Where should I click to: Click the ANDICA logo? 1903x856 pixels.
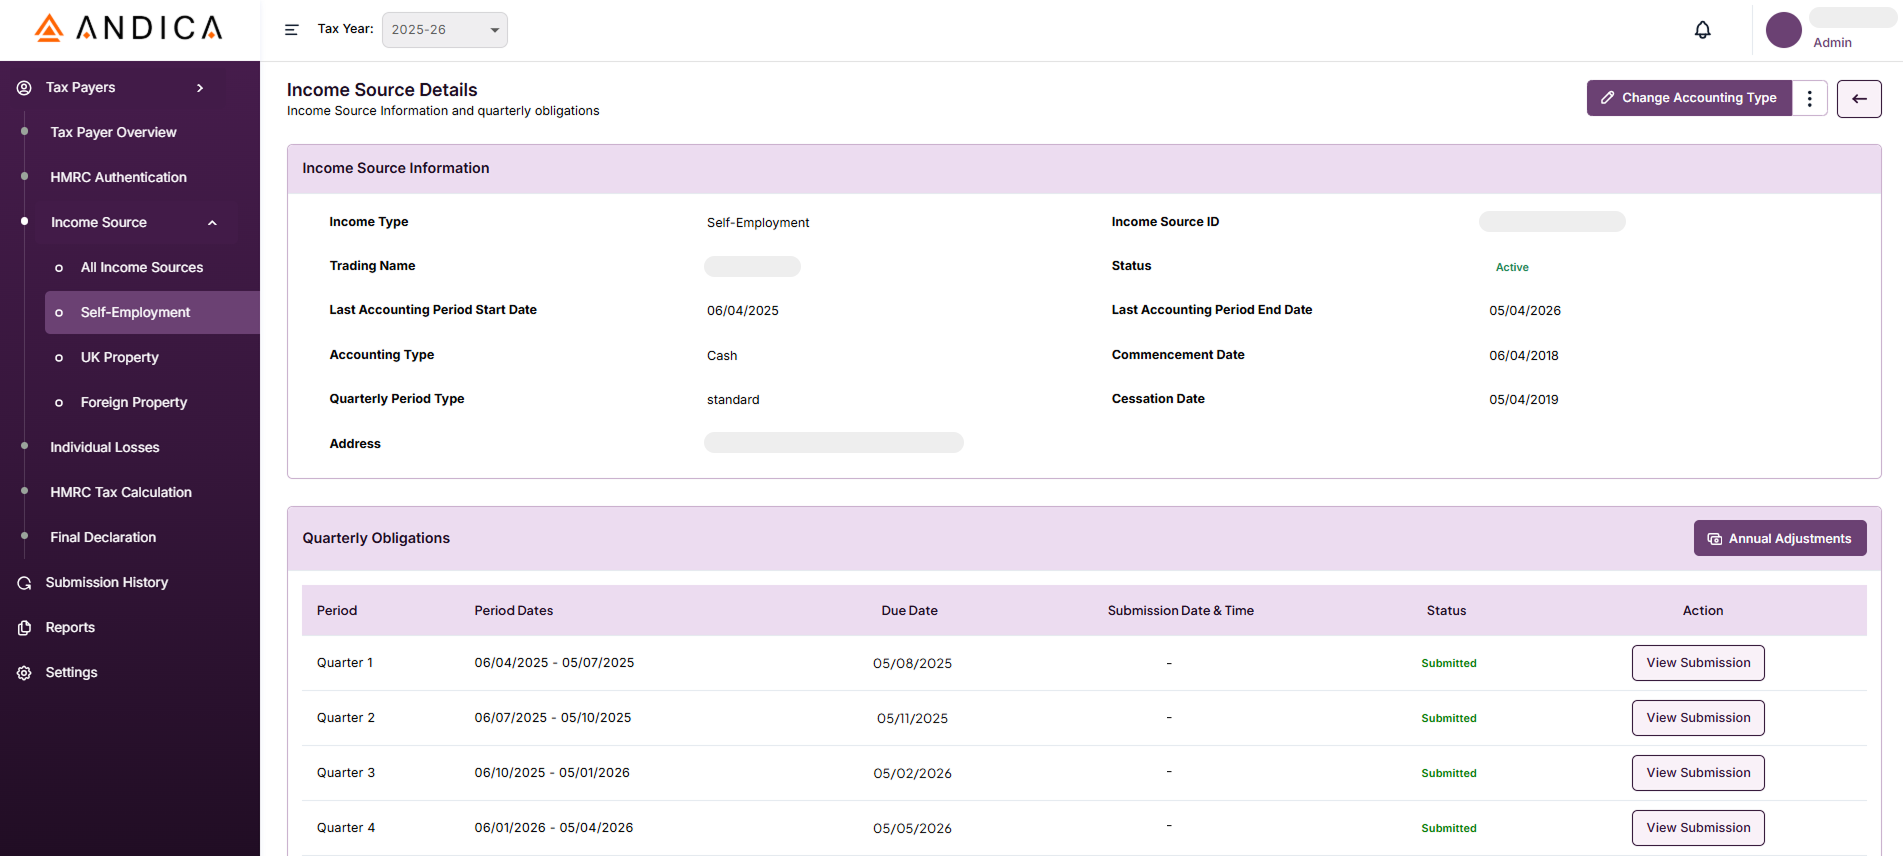(129, 28)
